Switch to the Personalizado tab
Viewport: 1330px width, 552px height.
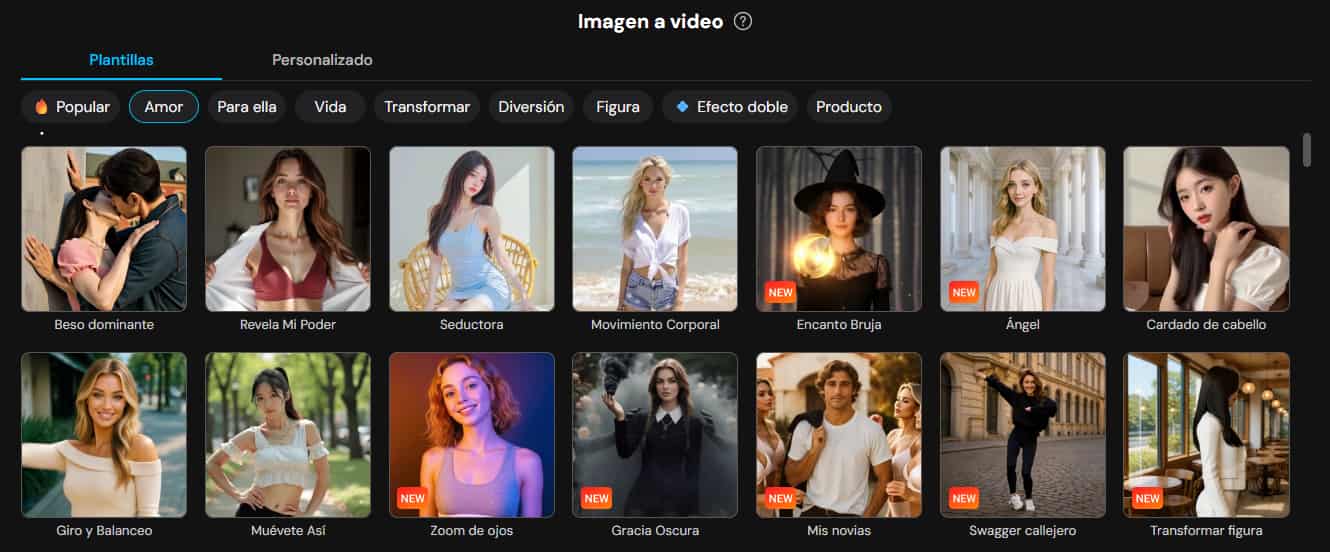pos(322,60)
